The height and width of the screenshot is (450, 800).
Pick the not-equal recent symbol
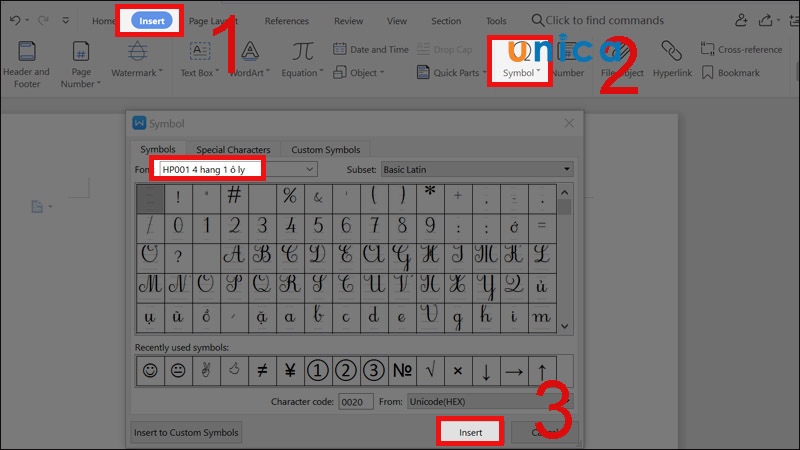[x=262, y=370]
